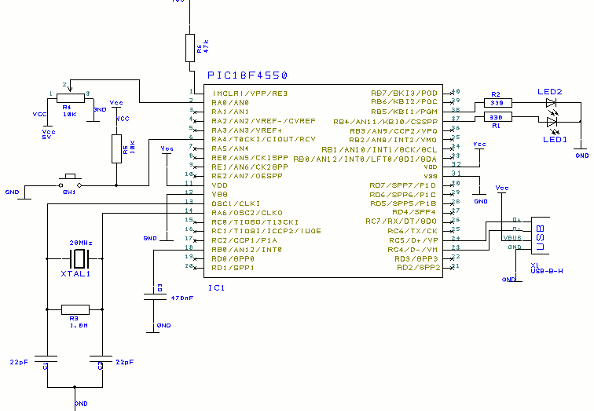Select the RA2/AN2/VREF-/CVREF pin label
594x411 pixels.
pos(264,121)
